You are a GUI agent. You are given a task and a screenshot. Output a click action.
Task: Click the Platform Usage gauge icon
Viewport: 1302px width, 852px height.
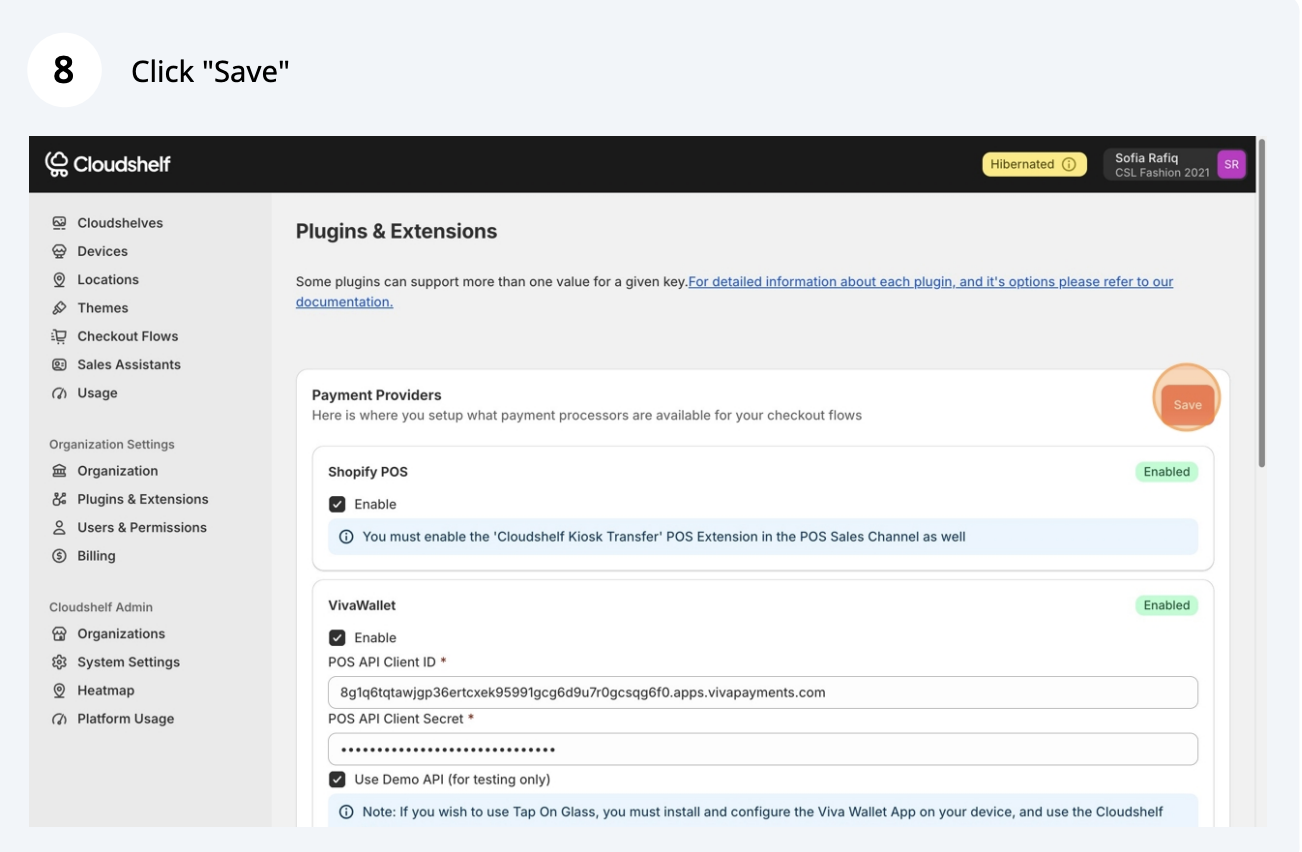click(60, 719)
